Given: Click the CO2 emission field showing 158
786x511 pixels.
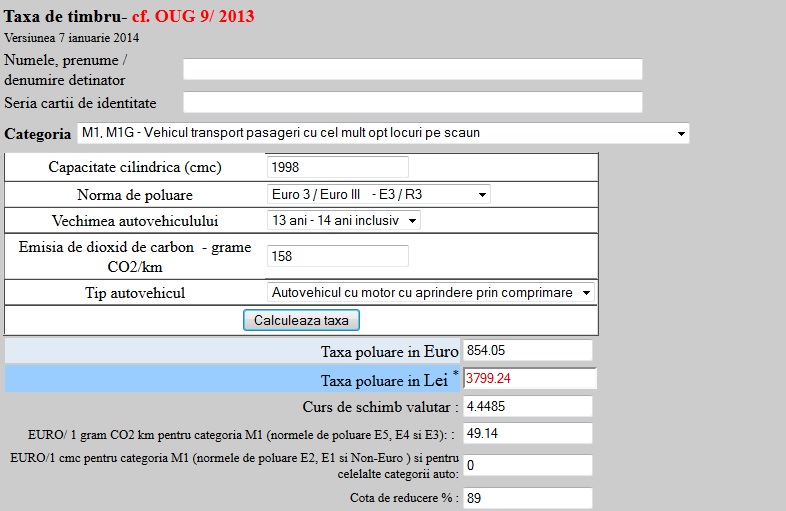Looking at the screenshot, I should [x=338, y=256].
